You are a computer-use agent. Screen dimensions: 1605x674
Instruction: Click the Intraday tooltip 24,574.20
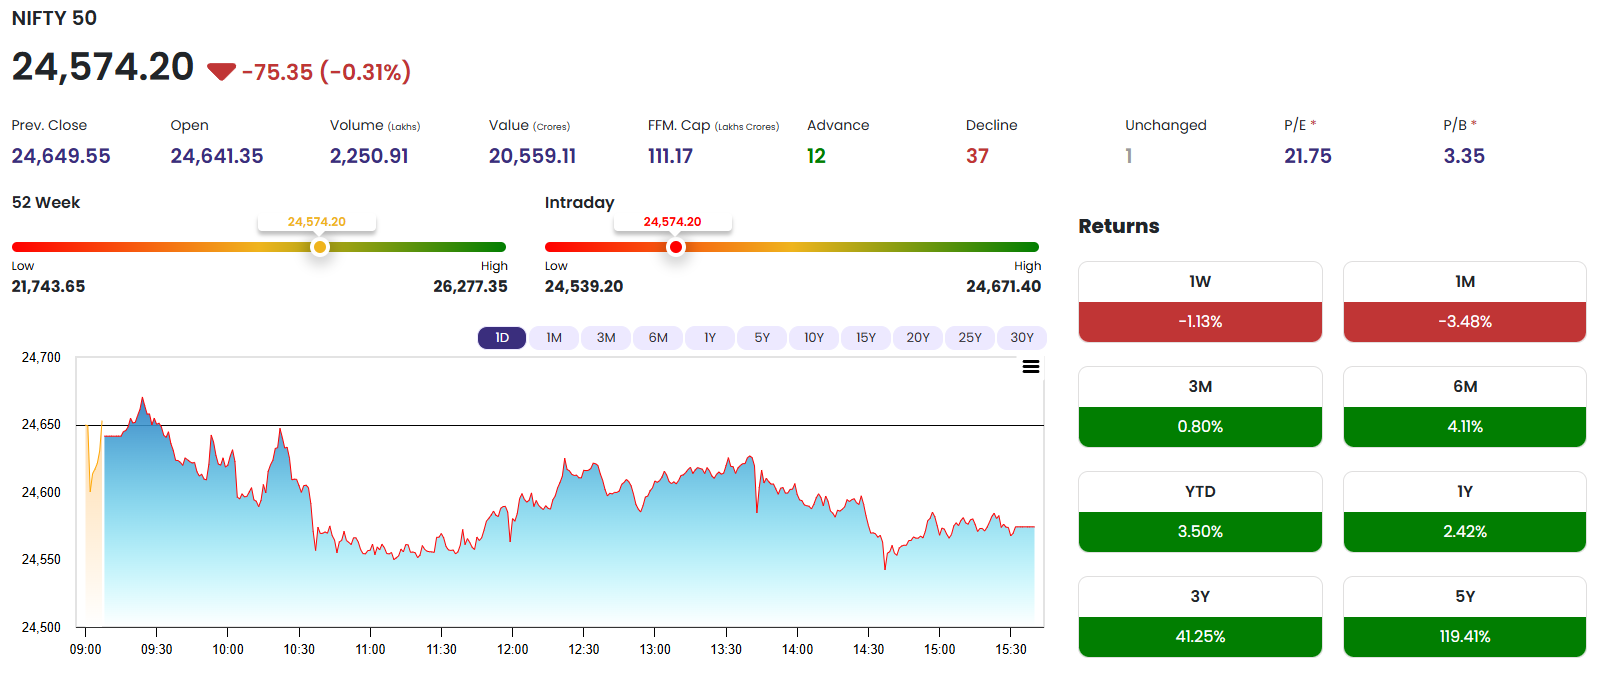[673, 222]
